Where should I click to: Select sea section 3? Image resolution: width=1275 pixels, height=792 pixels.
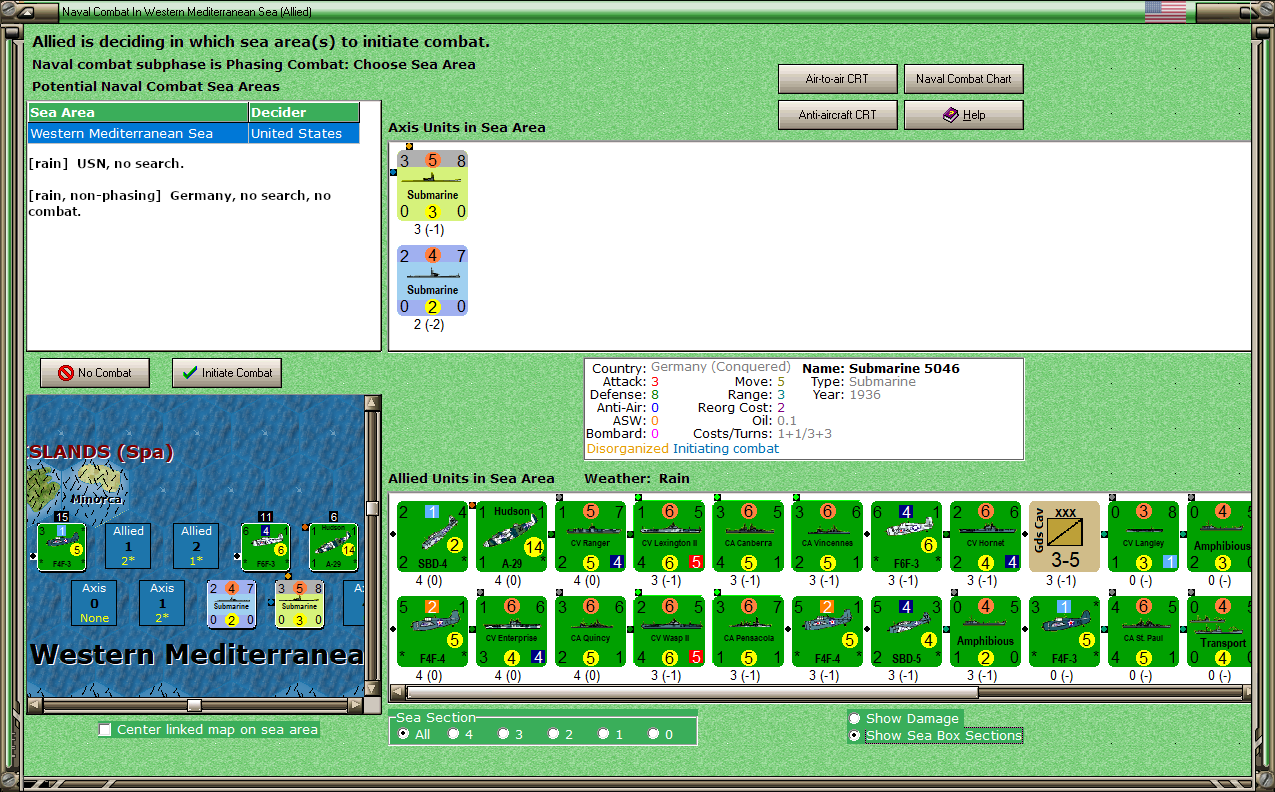point(510,734)
